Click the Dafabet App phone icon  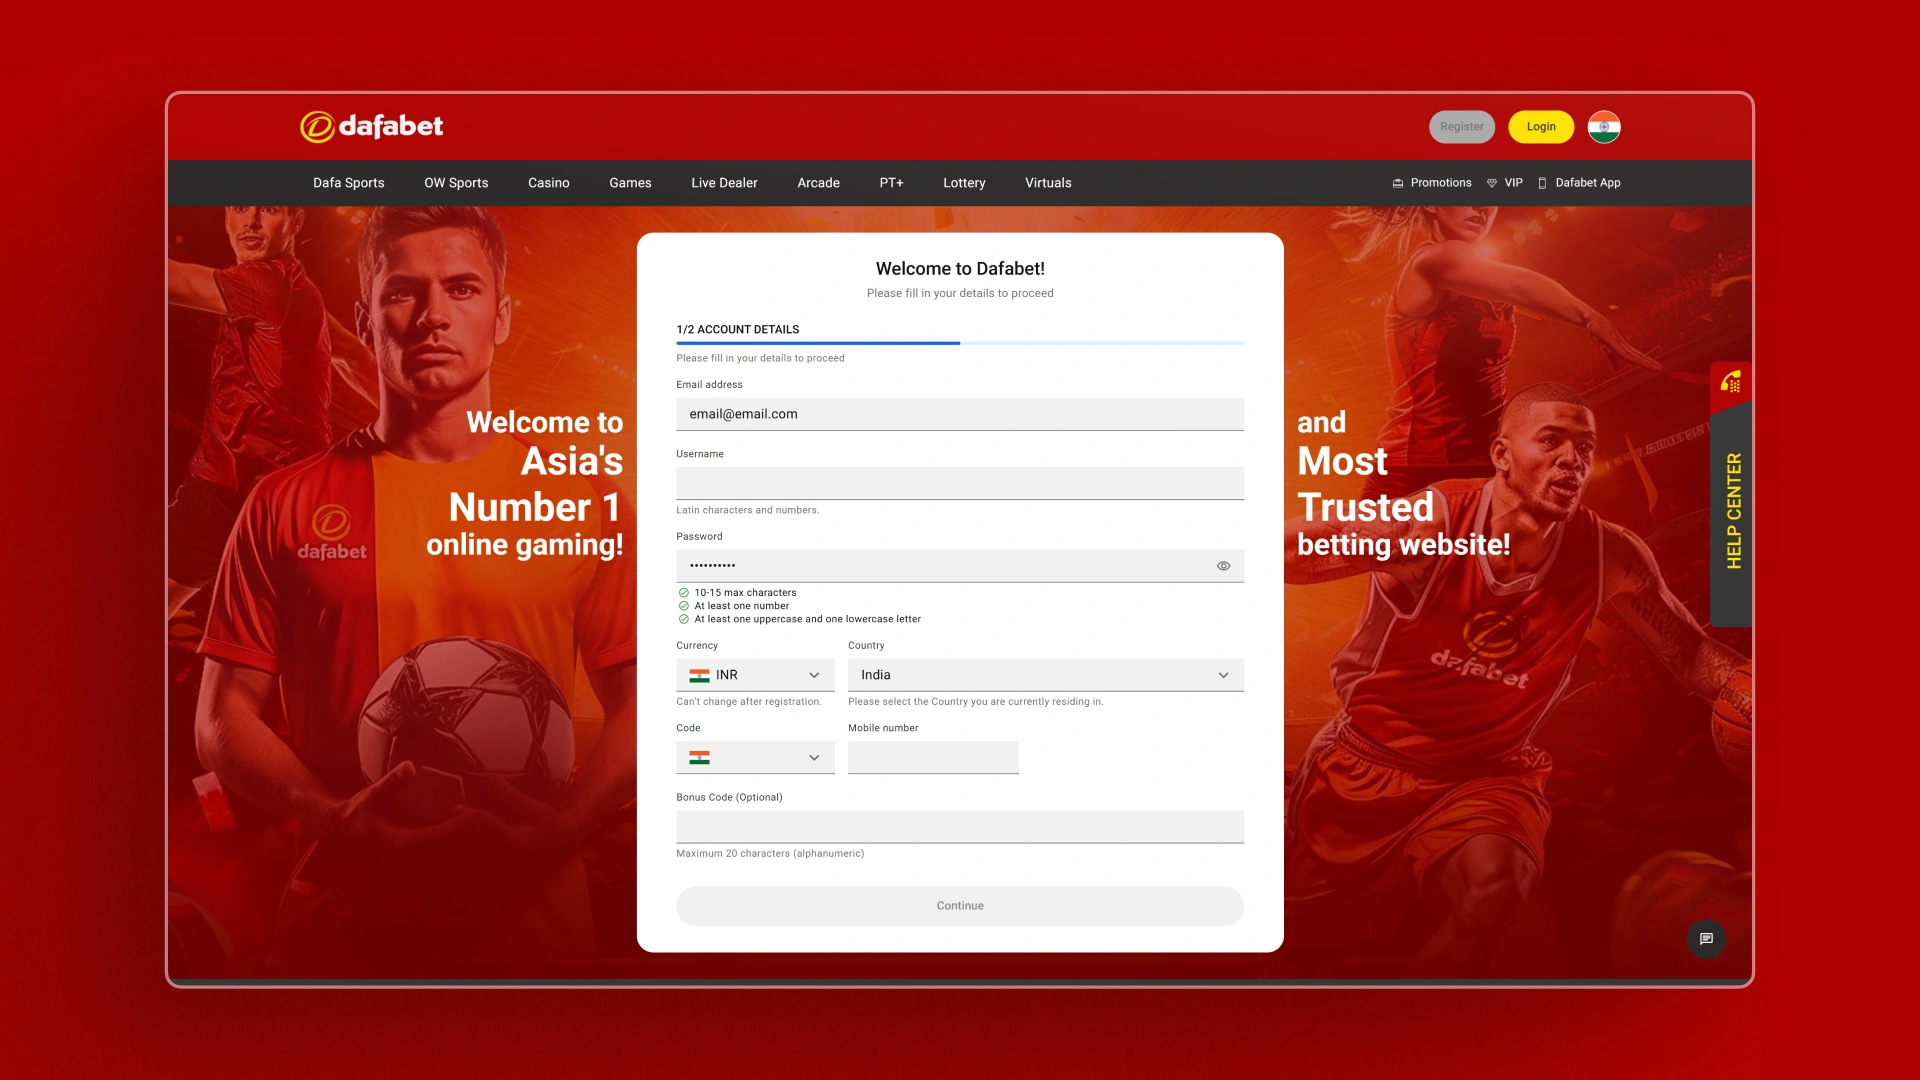pyautogui.click(x=1542, y=183)
